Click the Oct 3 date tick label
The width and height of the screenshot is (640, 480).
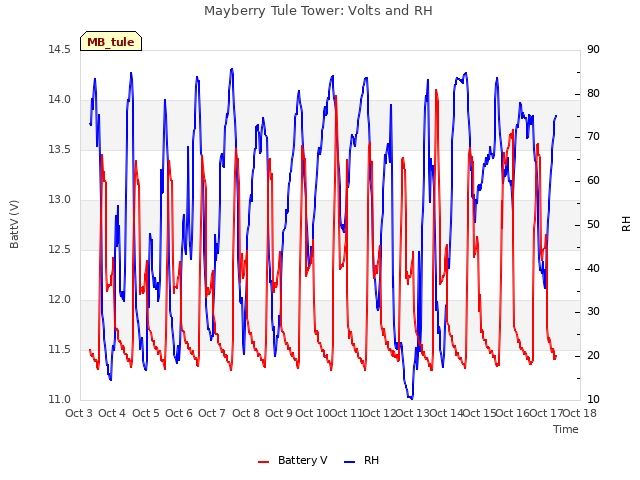pos(79,413)
